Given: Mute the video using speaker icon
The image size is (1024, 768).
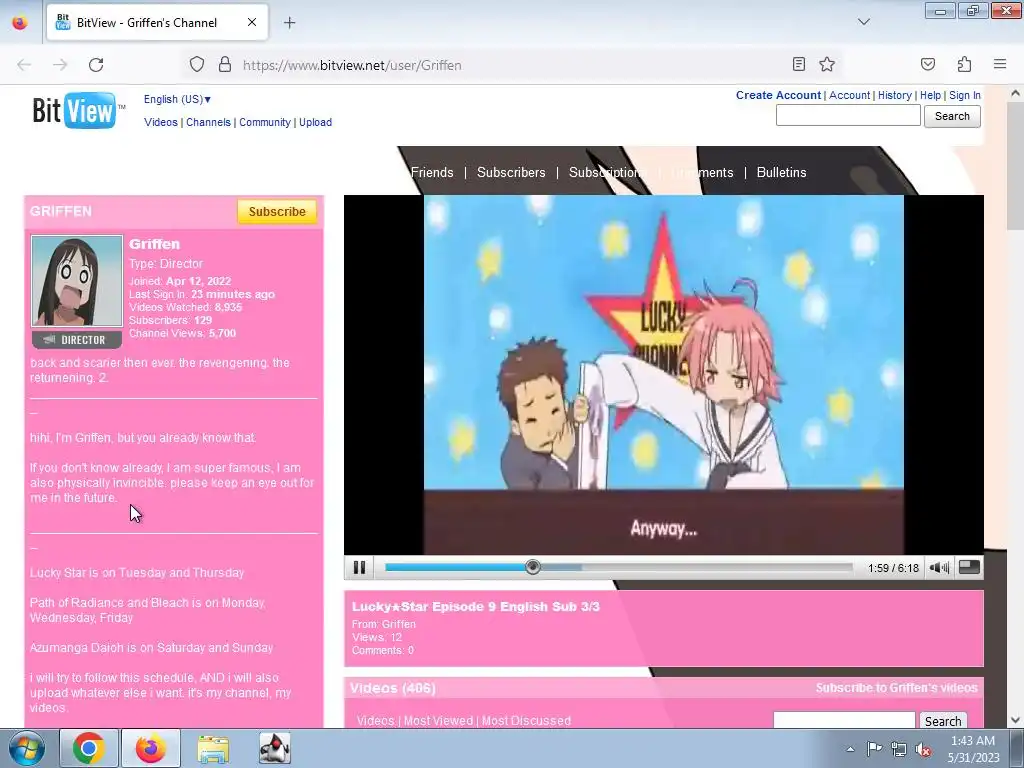Looking at the screenshot, I should tap(939, 568).
